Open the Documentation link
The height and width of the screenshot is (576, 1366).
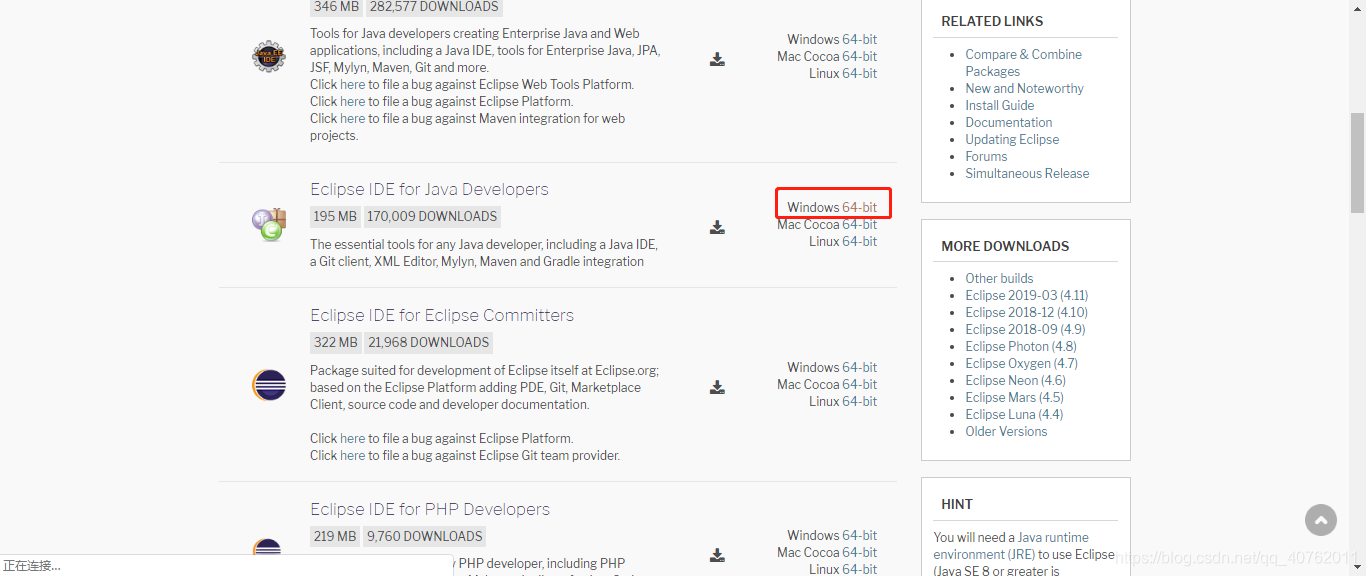tap(1008, 122)
